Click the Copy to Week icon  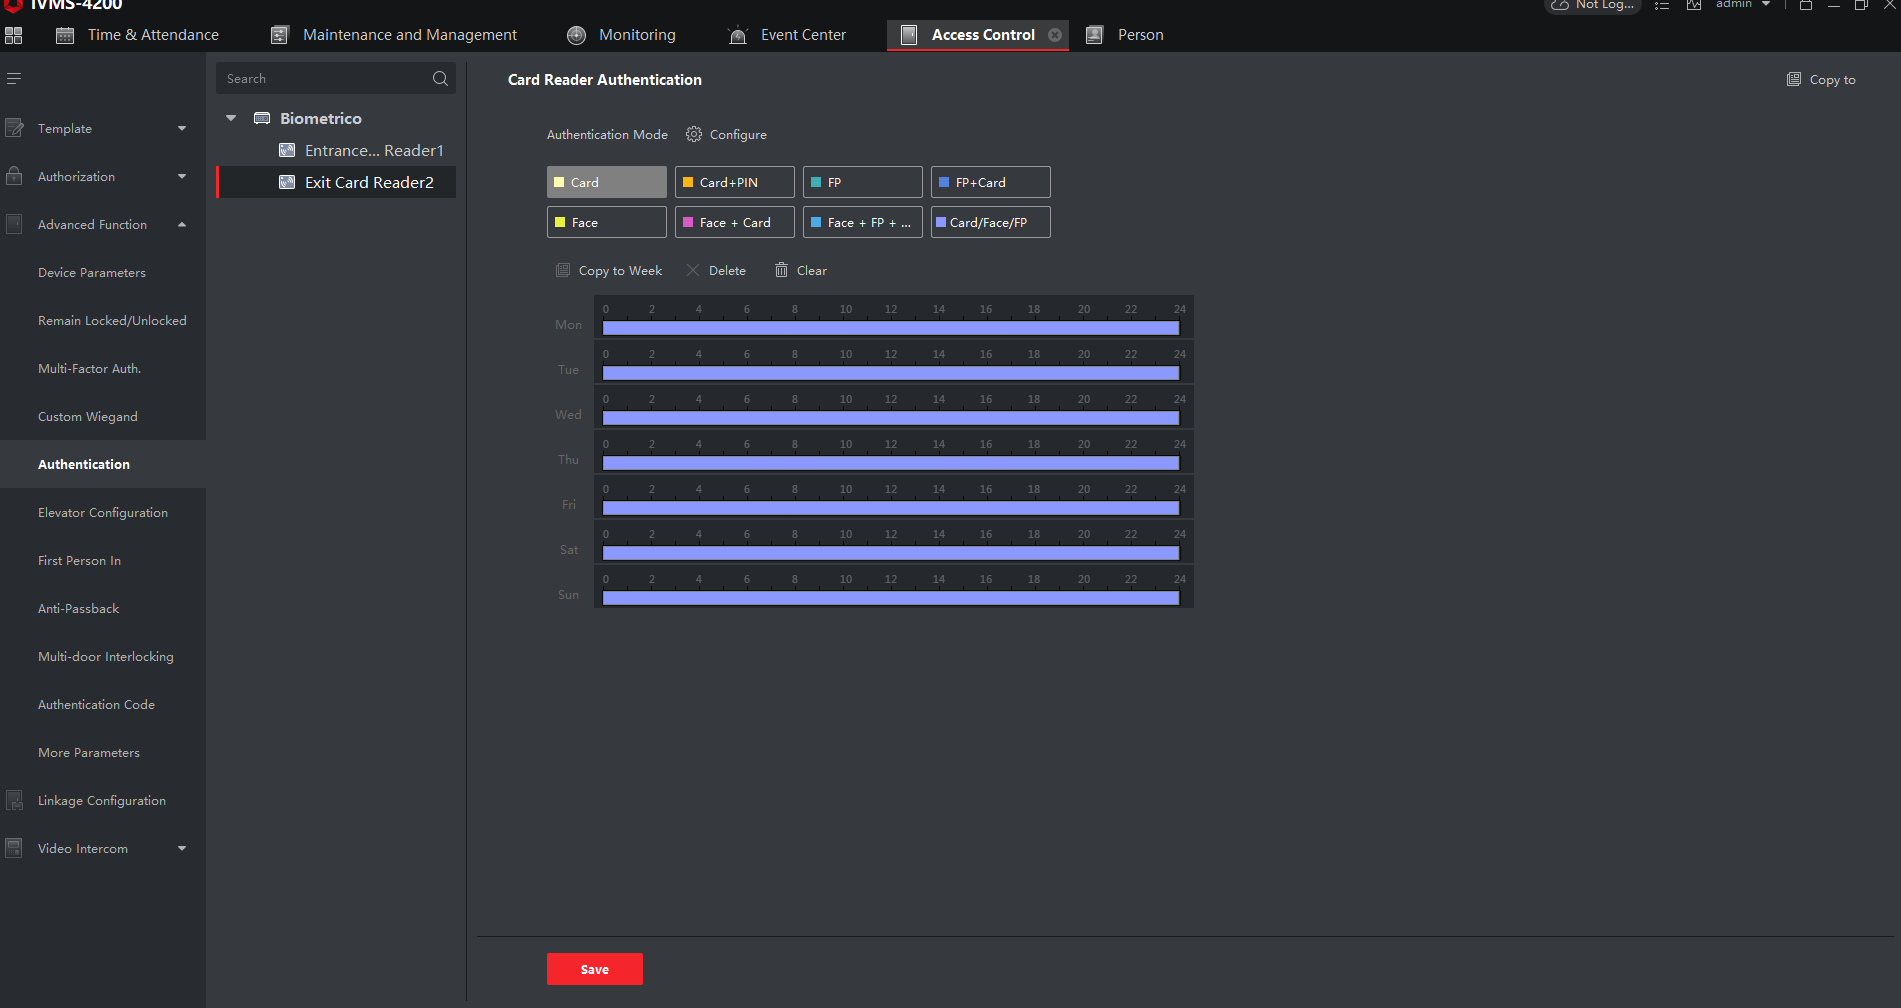(563, 270)
